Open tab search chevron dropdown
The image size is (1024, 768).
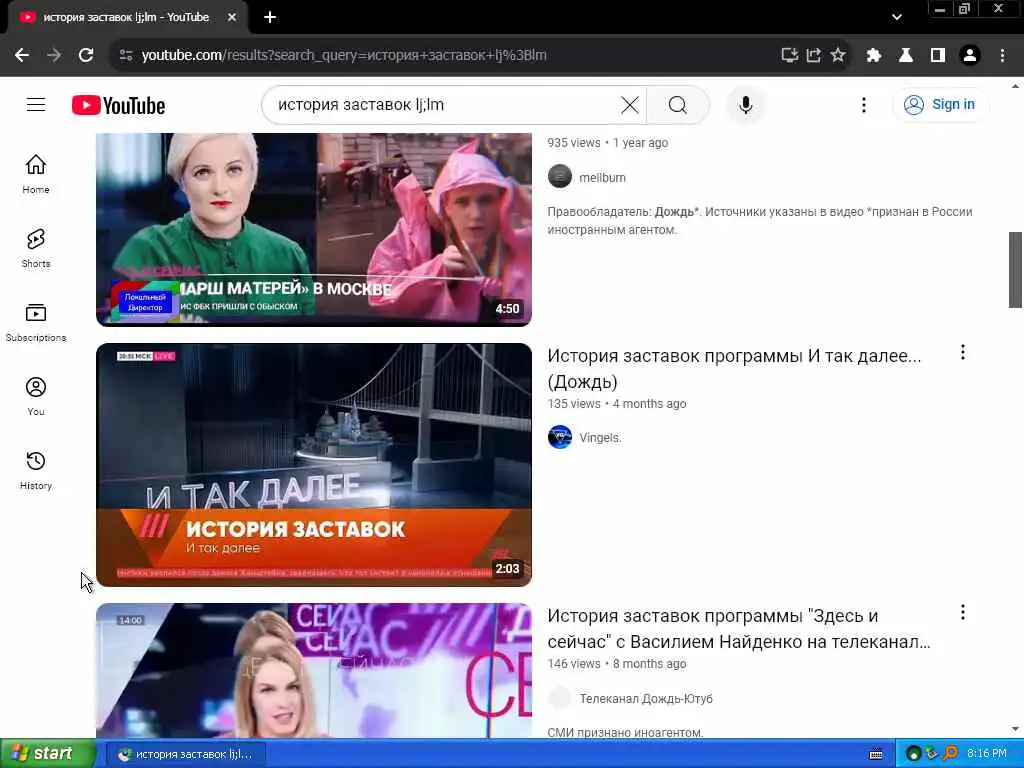pos(897,17)
